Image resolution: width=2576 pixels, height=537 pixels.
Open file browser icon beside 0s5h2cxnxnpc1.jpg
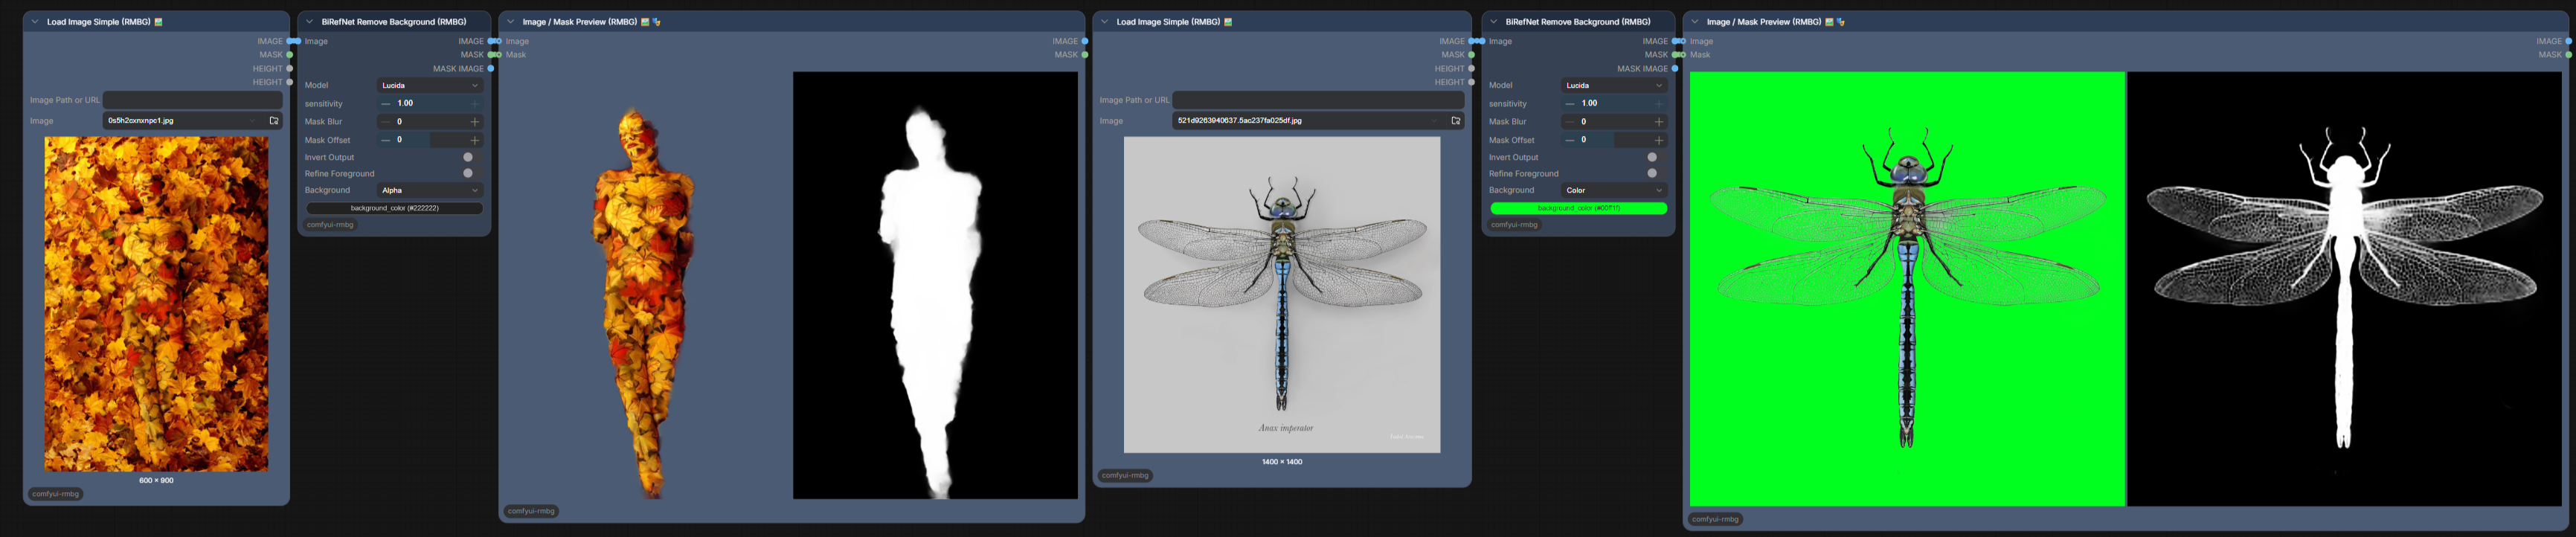(274, 121)
